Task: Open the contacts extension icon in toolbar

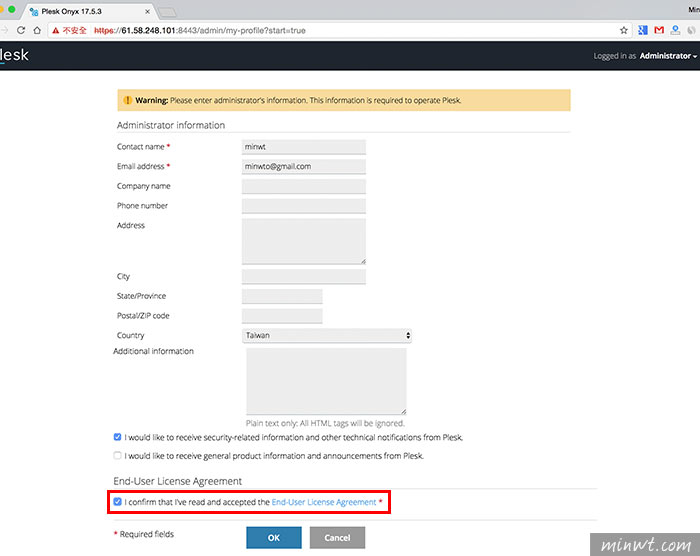Action: click(675, 30)
